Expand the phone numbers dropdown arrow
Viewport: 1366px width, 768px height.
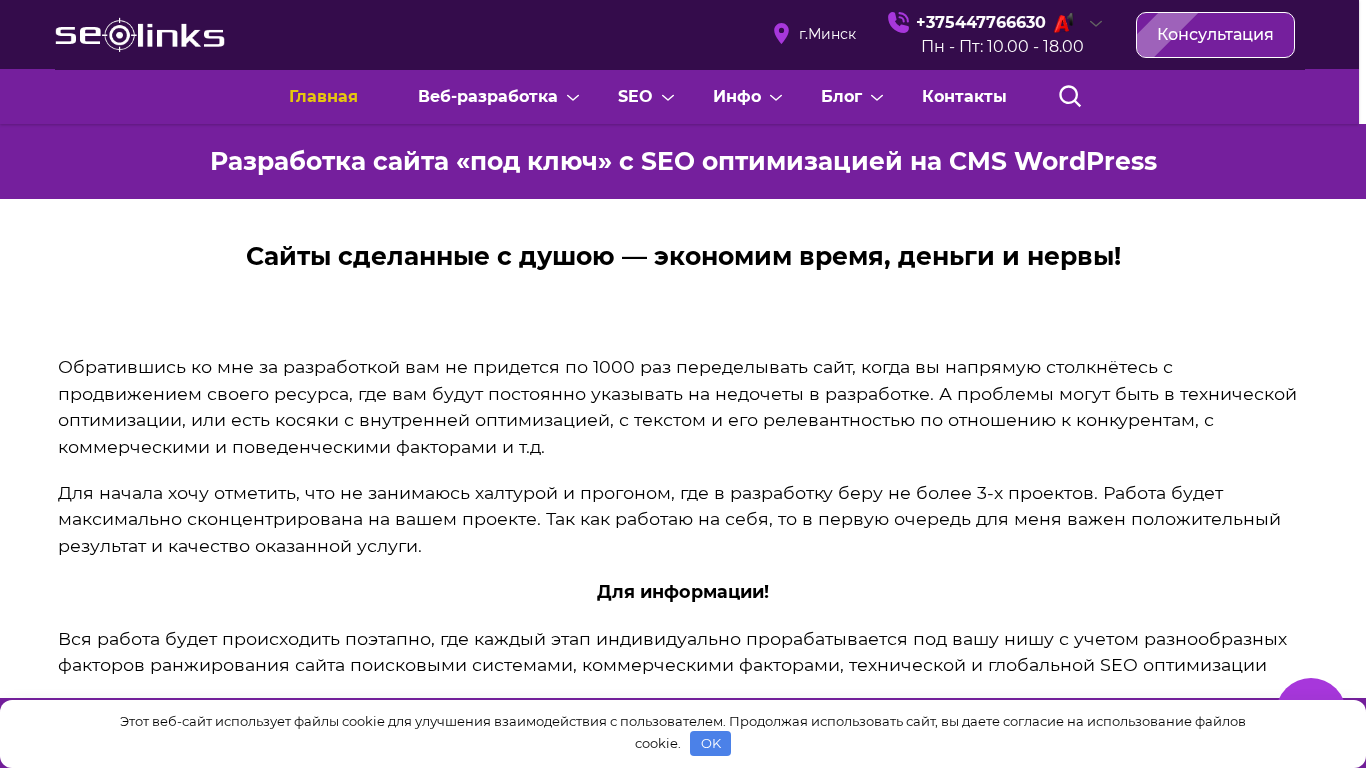(x=1096, y=23)
